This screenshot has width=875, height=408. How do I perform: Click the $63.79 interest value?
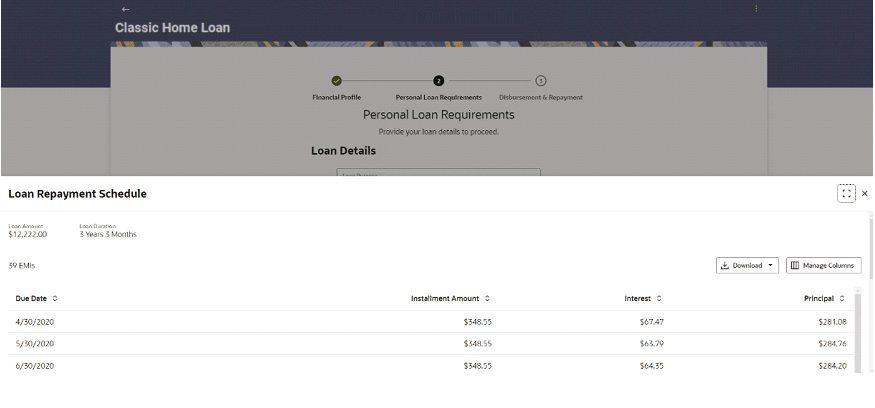click(x=652, y=344)
